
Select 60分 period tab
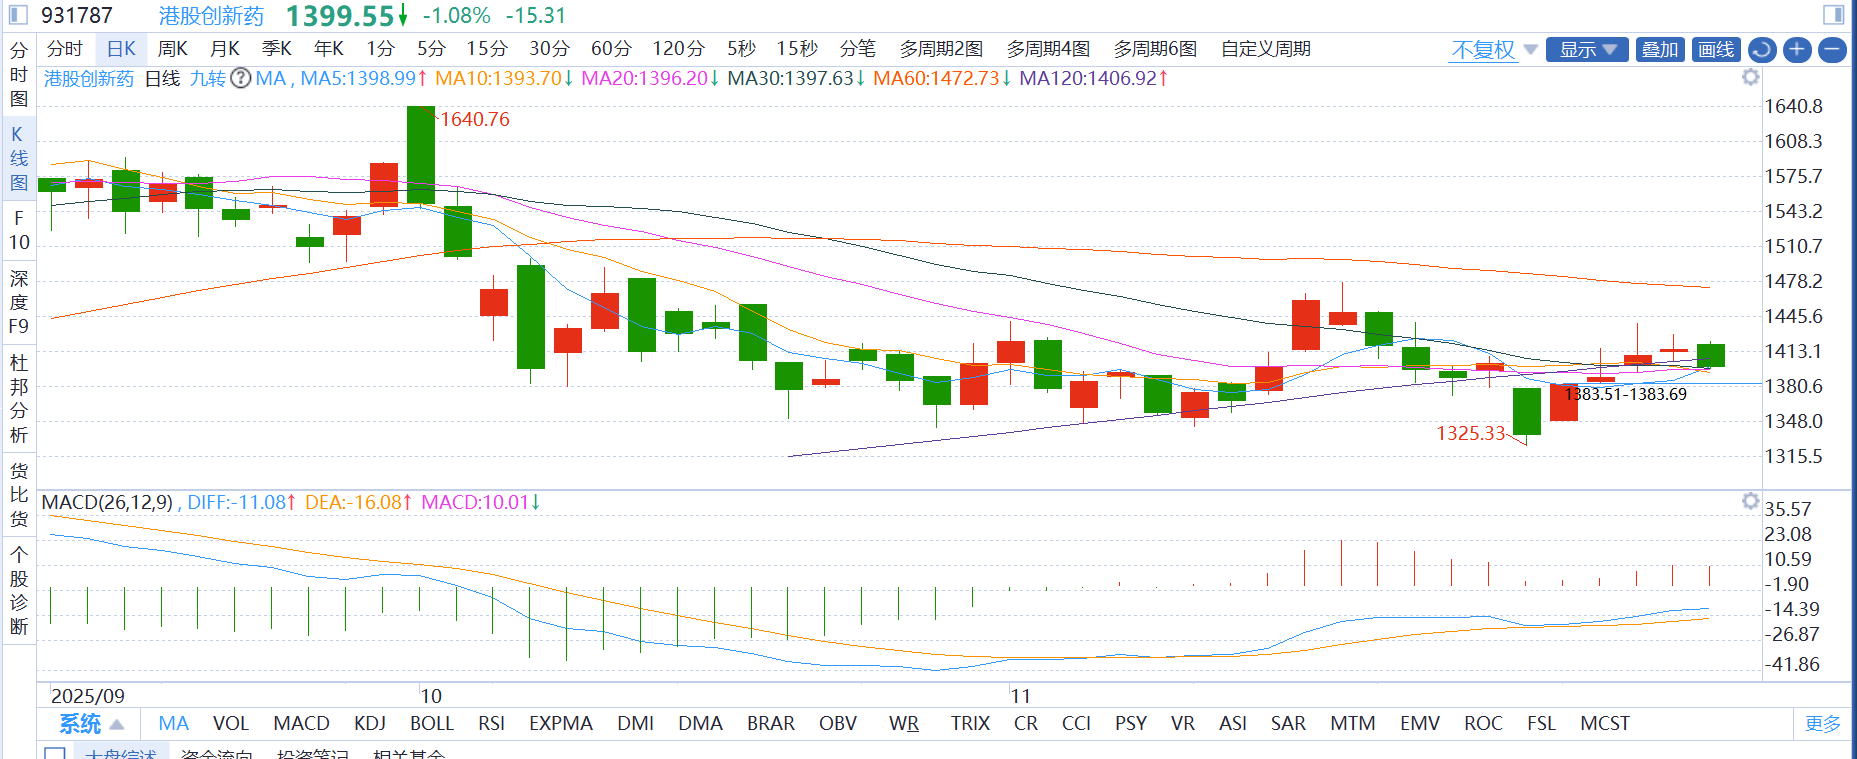611,49
